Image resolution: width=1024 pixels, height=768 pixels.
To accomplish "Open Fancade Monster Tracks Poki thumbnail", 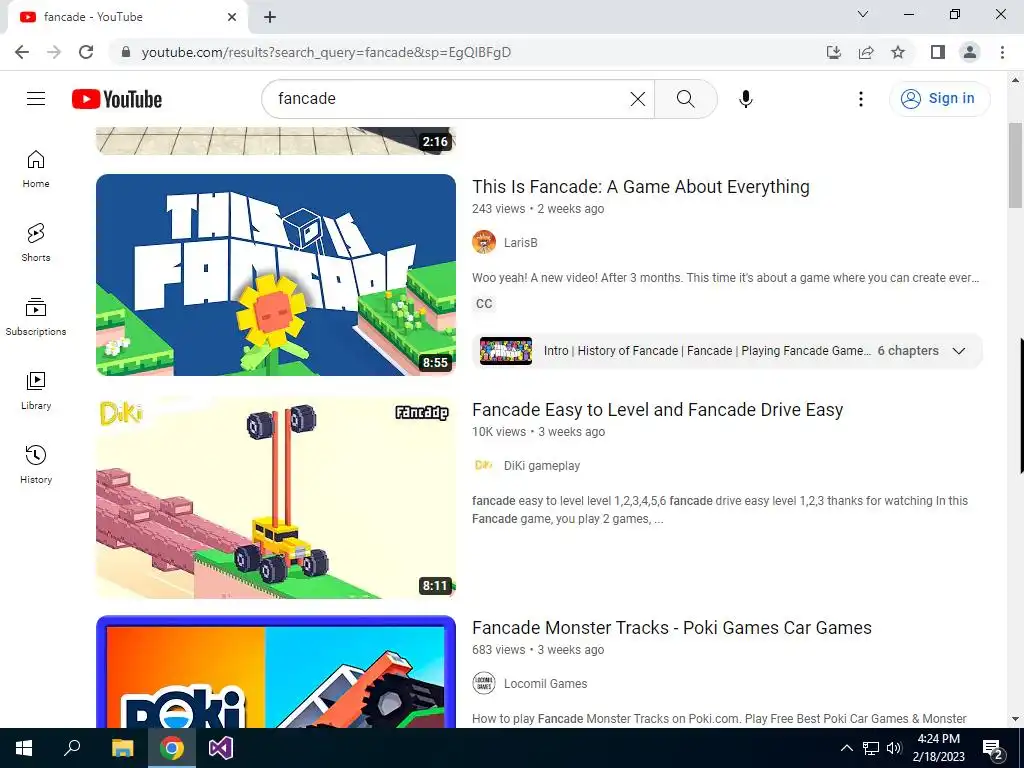I will point(276,671).
